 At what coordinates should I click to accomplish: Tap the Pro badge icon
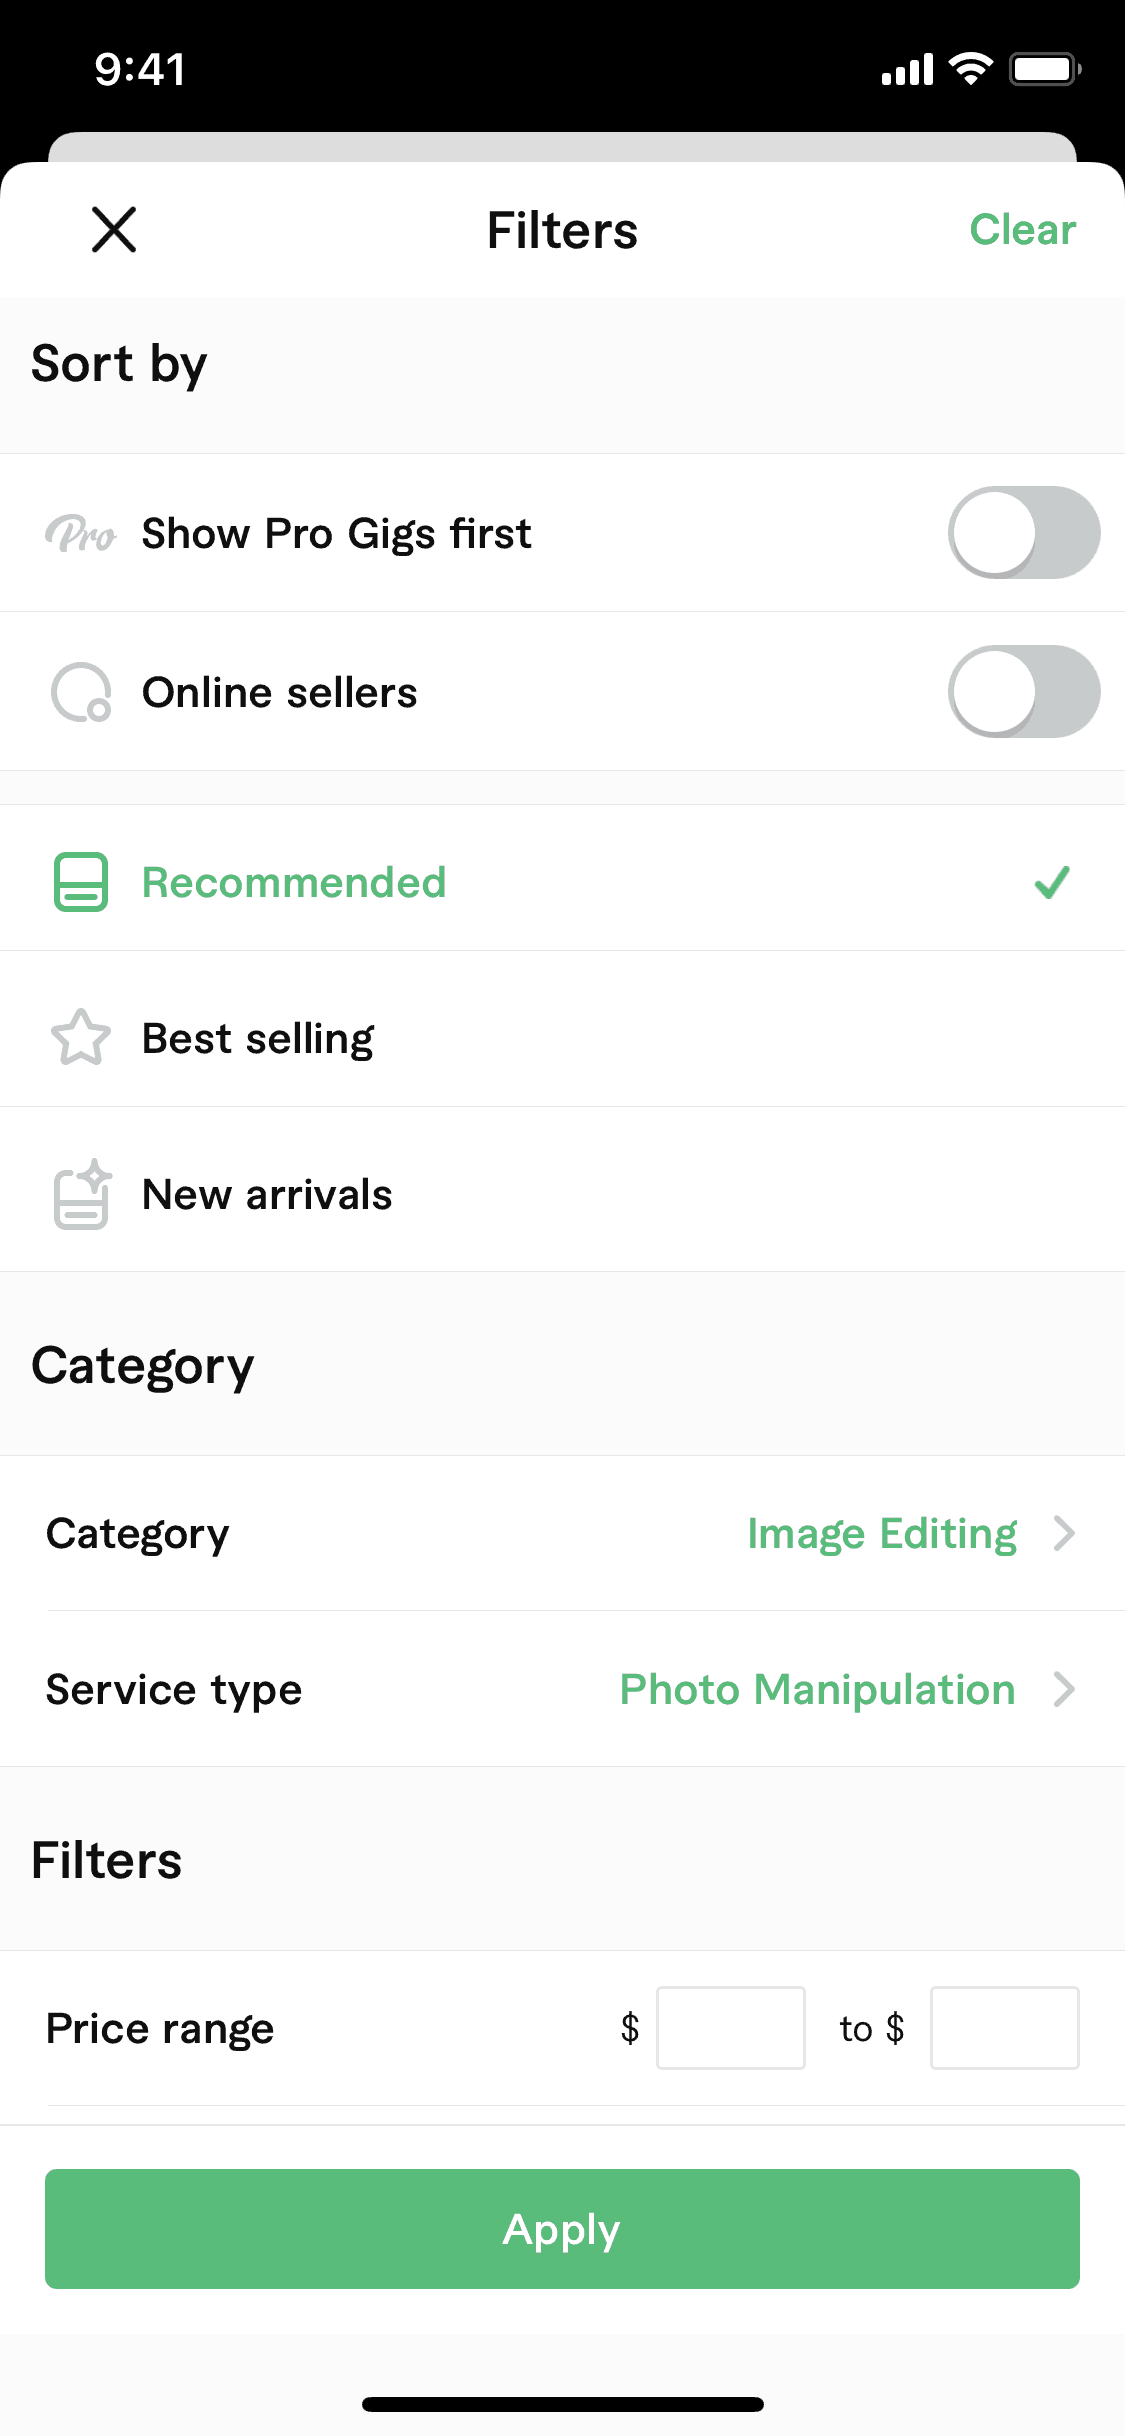point(81,534)
